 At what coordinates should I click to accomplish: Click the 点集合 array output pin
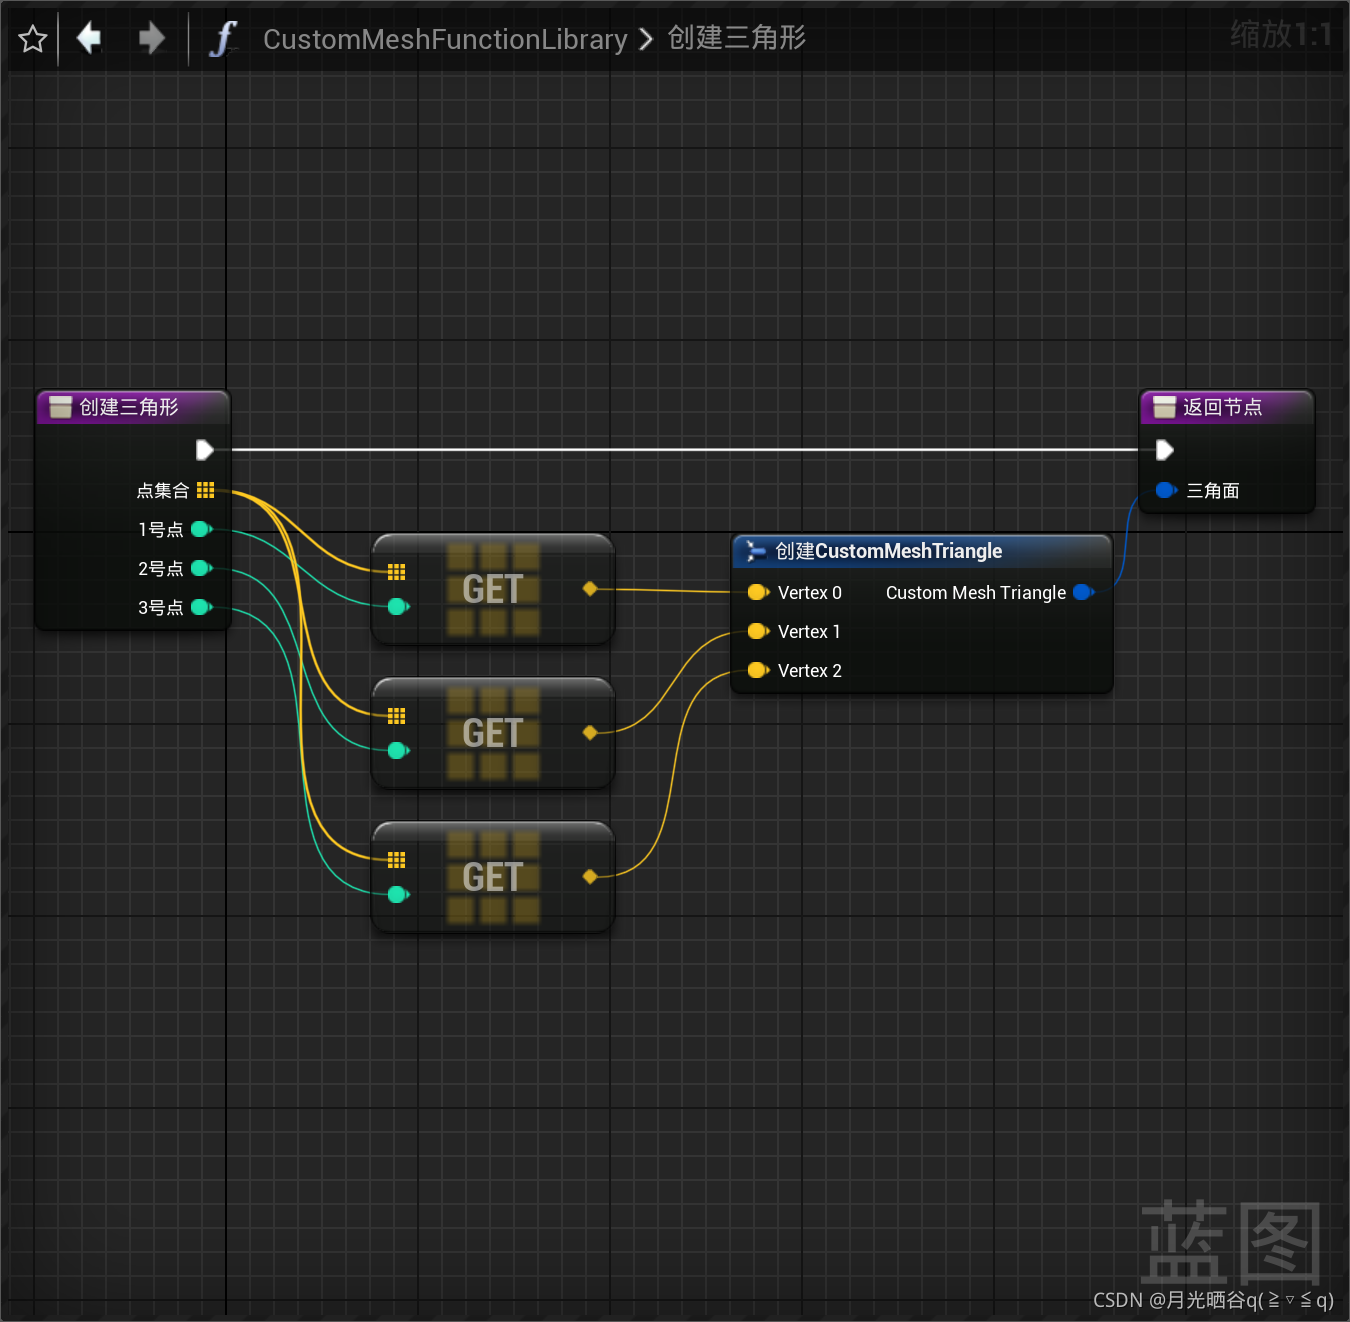[x=206, y=490]
